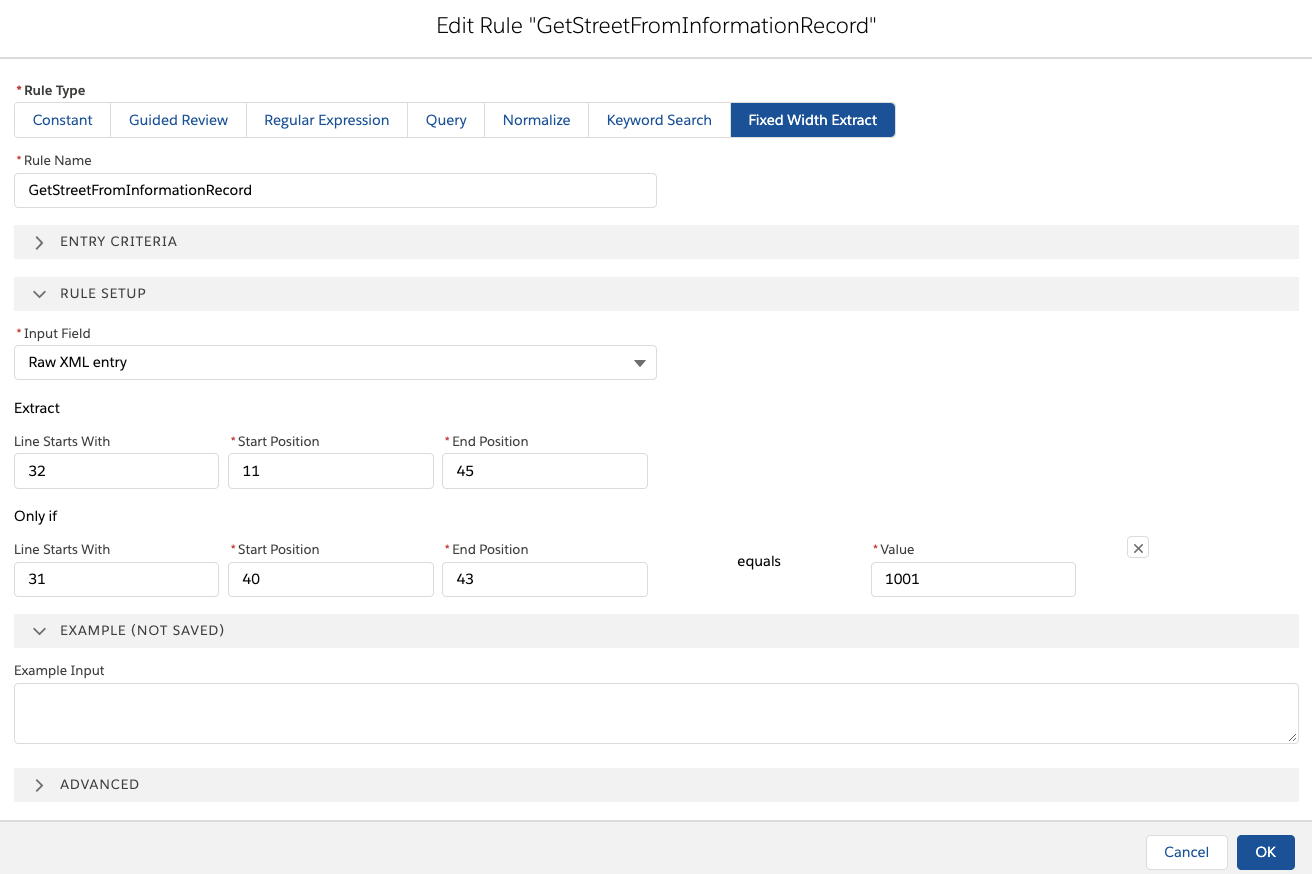
Task: Click the RULE SETUP collapse chevron
Action: [38, 293]
